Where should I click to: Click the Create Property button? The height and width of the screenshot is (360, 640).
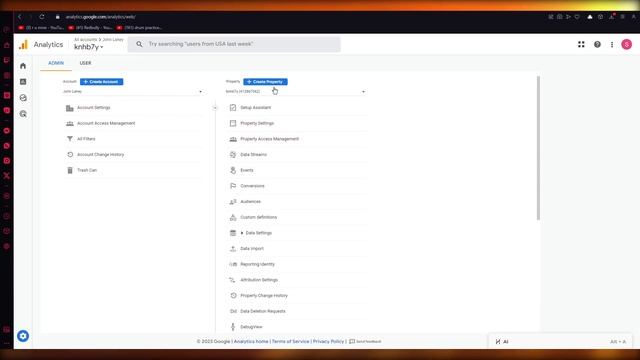[x=265, y=82]
